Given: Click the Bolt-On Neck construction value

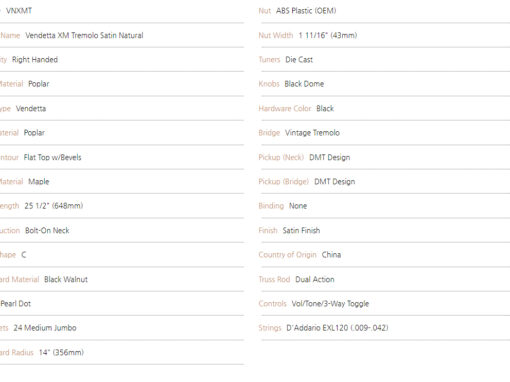Looking at the screenshot, I should 47,230.
